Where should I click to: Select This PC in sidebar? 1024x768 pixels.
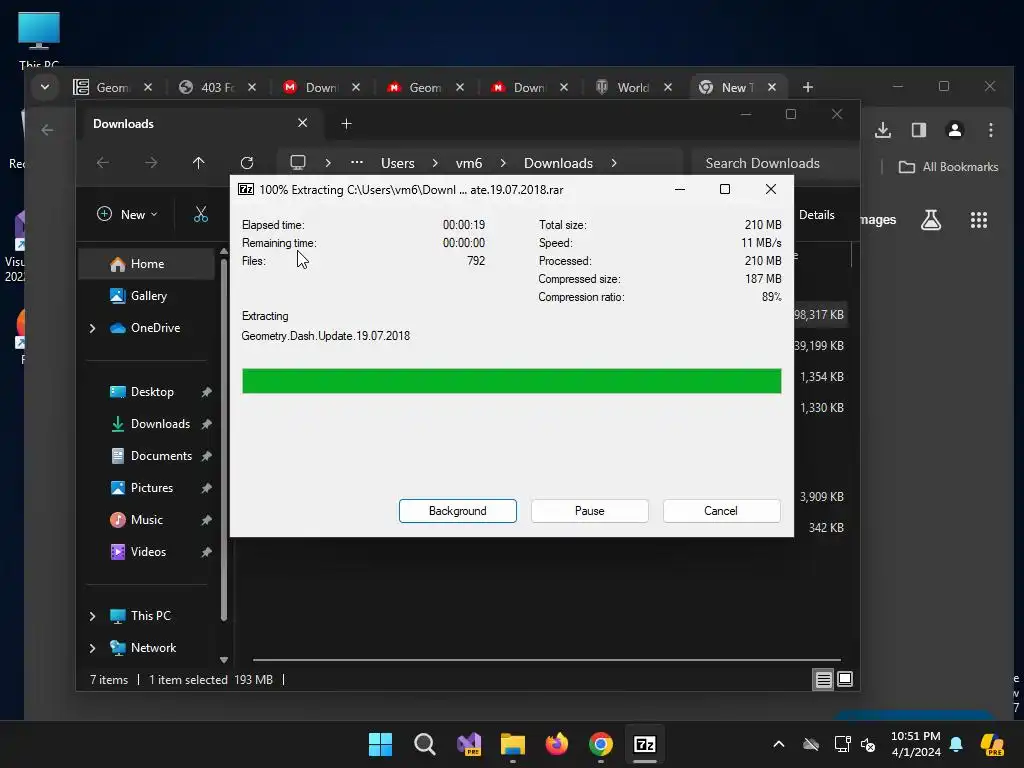(x=150, y=616)
